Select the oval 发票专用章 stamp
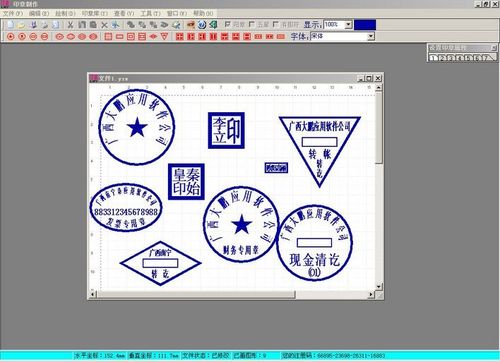The width and height of the screenshot is (500, 362). point(126,207)
